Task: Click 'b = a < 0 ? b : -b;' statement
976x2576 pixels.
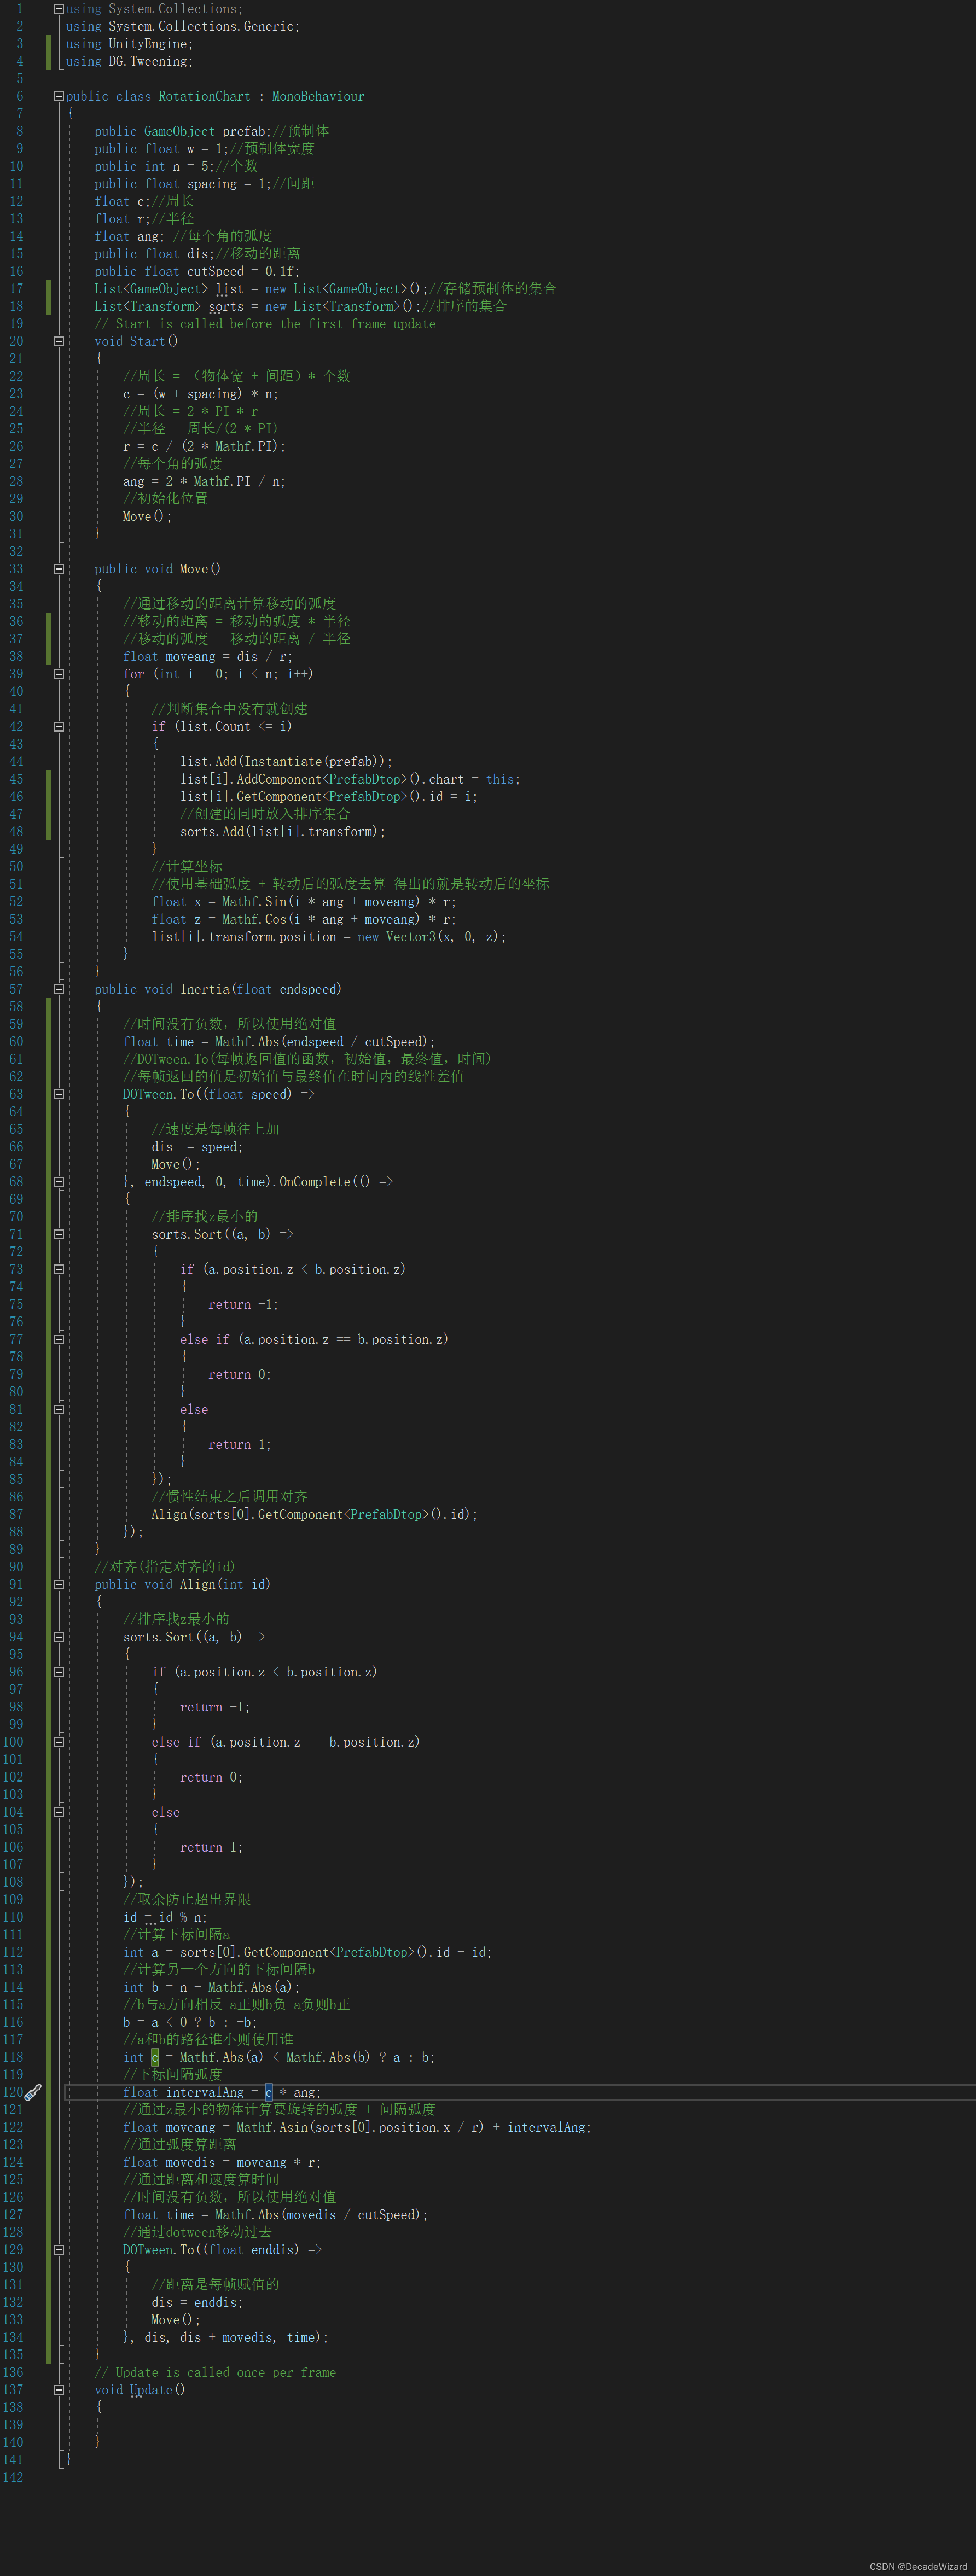Action: pos(190,2022)
